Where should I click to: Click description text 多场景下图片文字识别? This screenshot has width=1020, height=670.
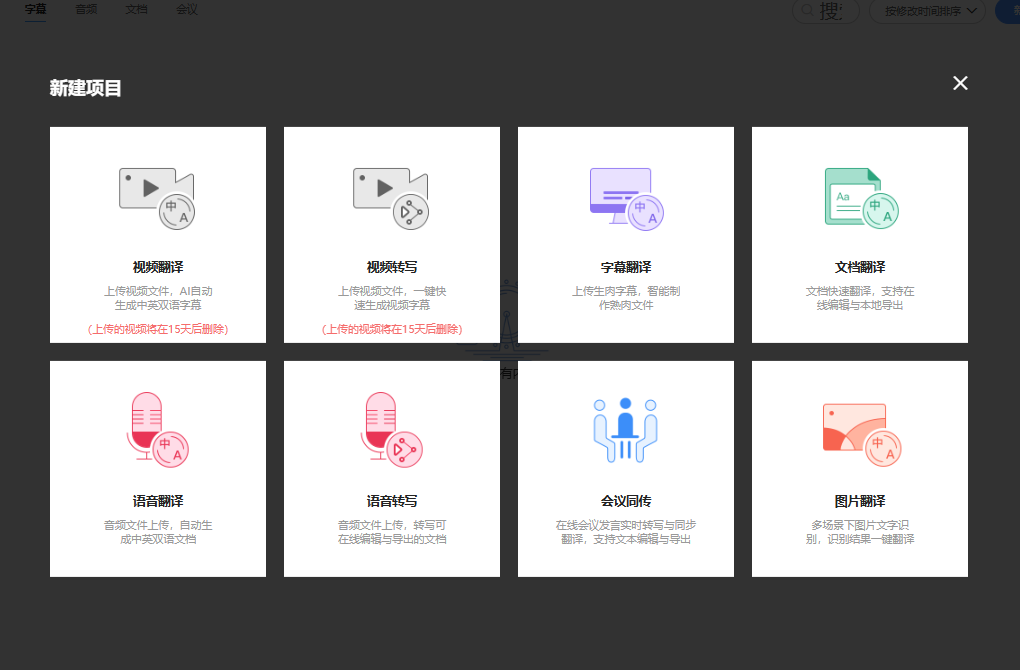[x=860, y=532]
